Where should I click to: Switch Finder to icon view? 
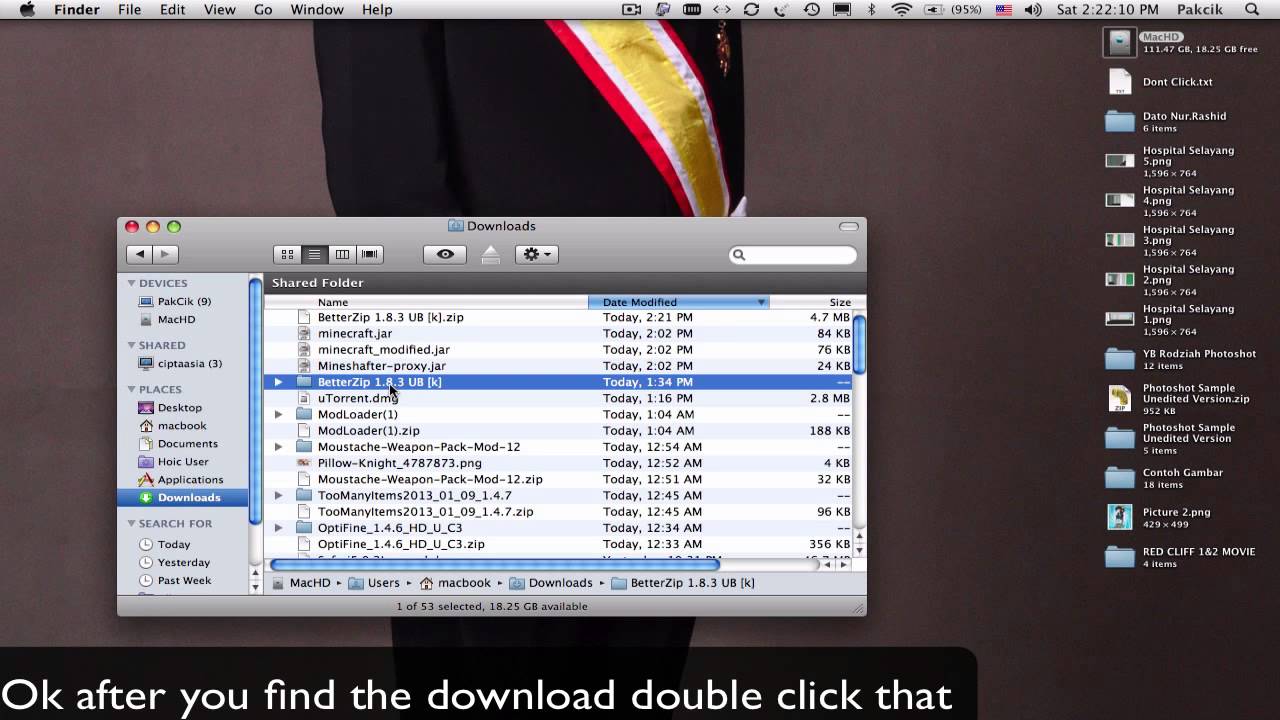pyautogui.click(x=287, y=255)
